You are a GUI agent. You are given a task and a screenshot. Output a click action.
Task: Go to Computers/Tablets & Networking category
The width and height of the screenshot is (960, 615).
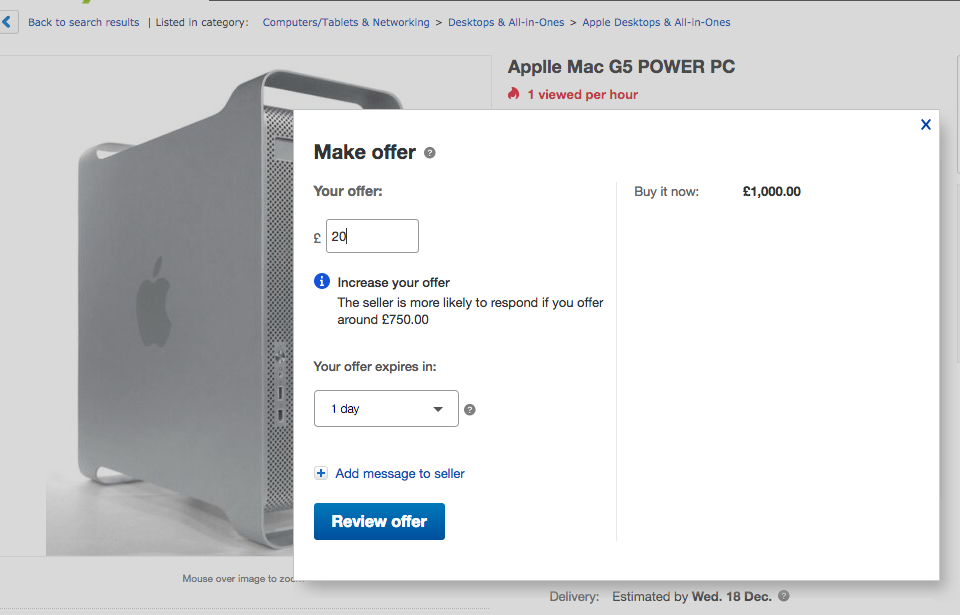pos(346,22)
